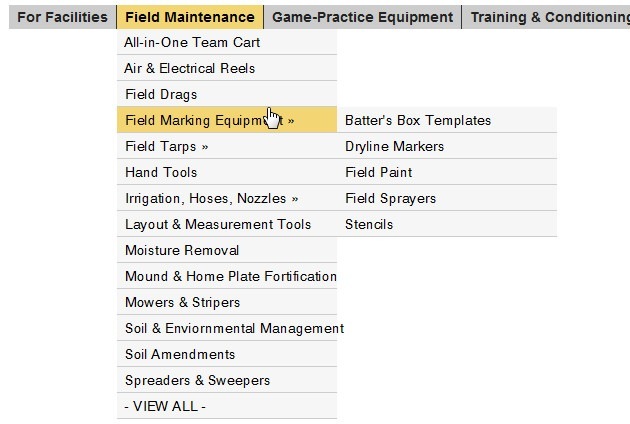Open Layout & Measurement Tools
This screenshot has width=630, height=424.
point(218,225)
